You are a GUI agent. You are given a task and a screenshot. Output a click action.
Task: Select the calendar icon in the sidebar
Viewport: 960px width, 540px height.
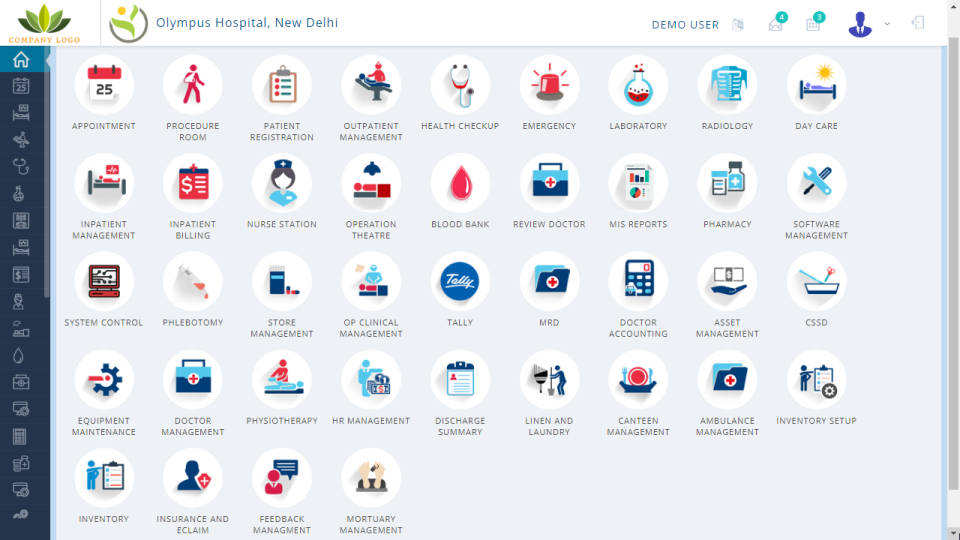(21, 86)
